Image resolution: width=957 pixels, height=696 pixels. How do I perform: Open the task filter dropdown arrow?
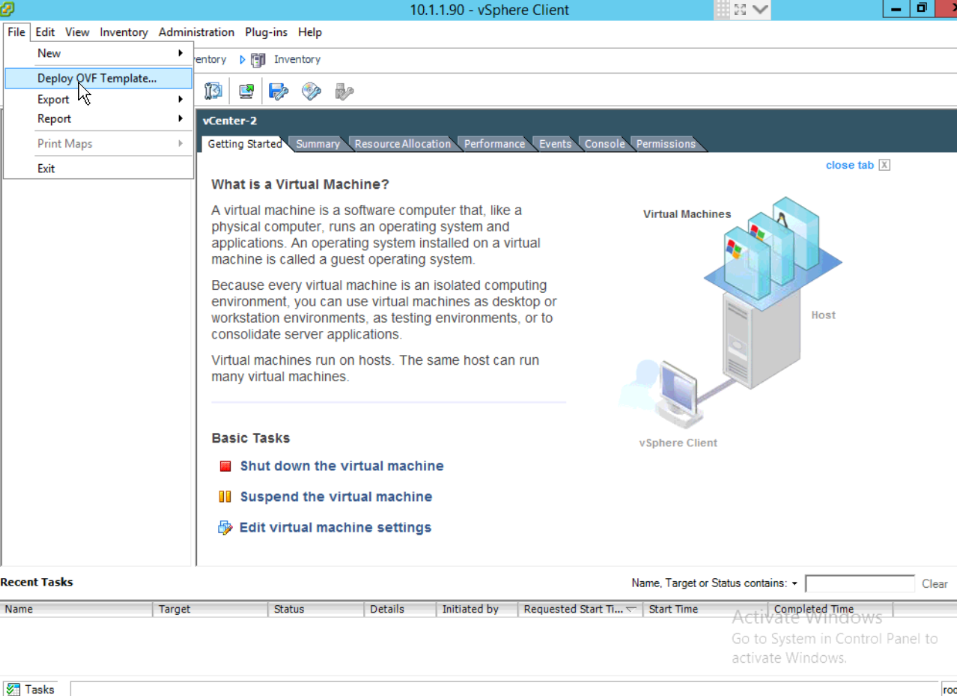coord(795,584)
